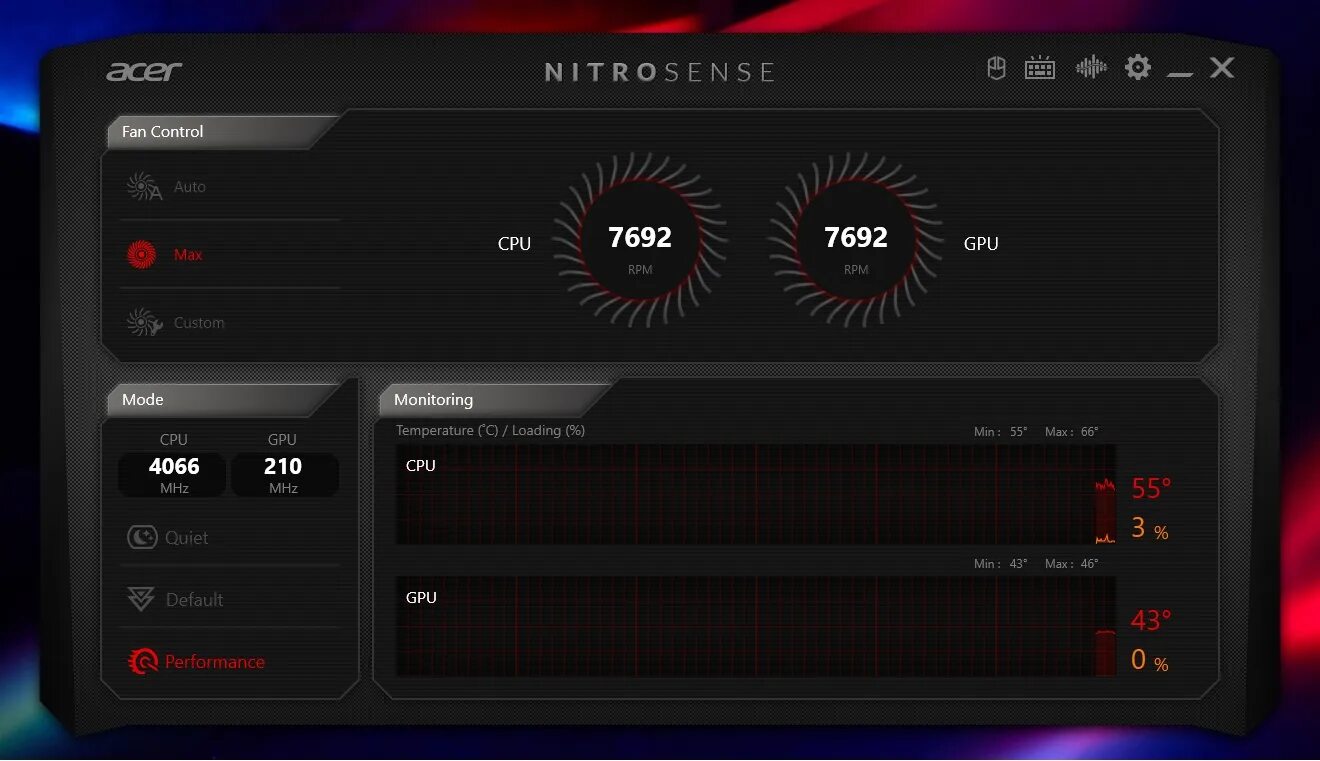The width and height of the screenshot is (1320, 761).
Task: Close the NitroSense window
Action: 1222,68
